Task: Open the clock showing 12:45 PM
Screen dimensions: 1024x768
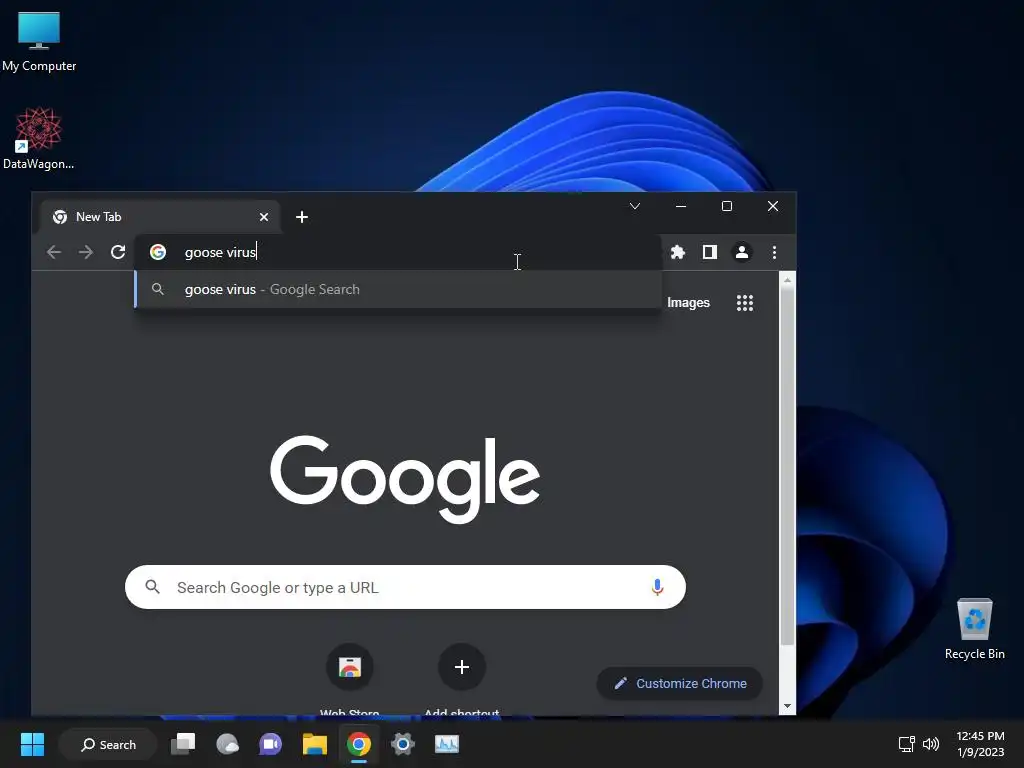Action: (980, 744)
